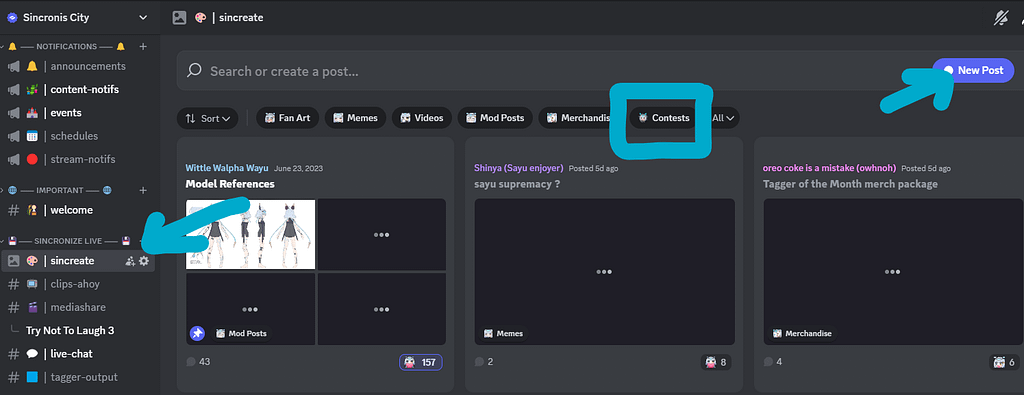Click sincreate invite people icon
Screen dimensions: 1024x395
(x=130, y=261)
